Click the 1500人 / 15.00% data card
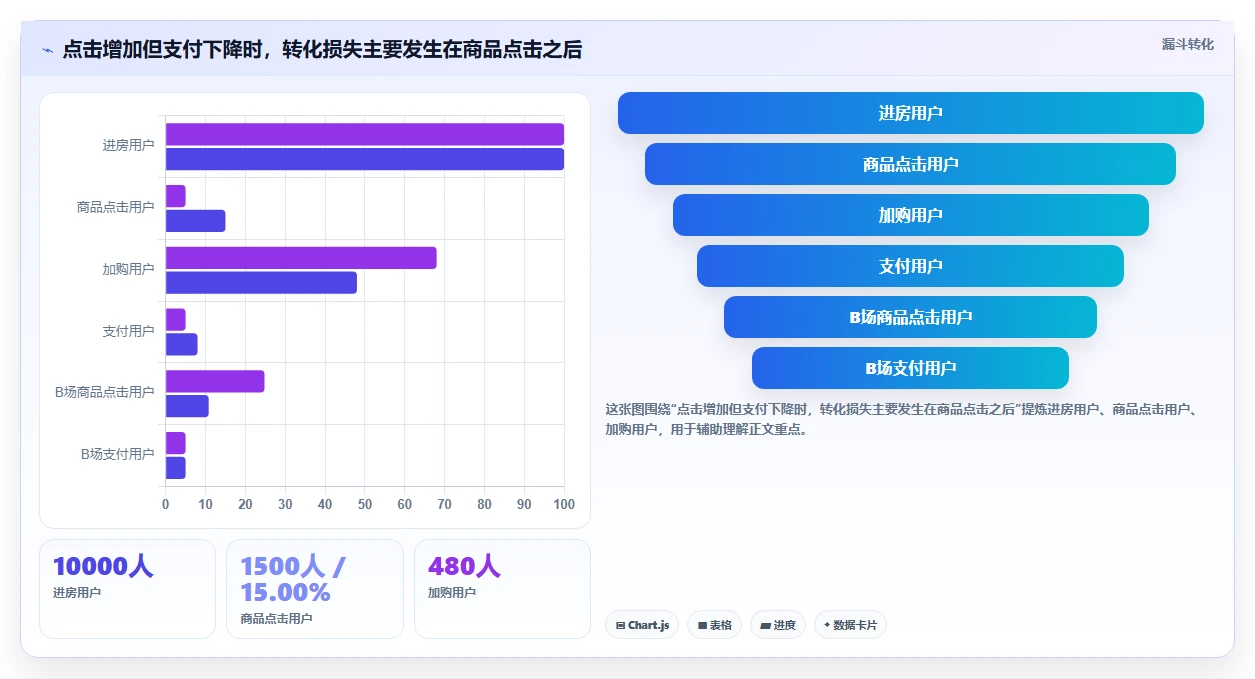Screen dimensions: 1255x679 pos(315,589)
